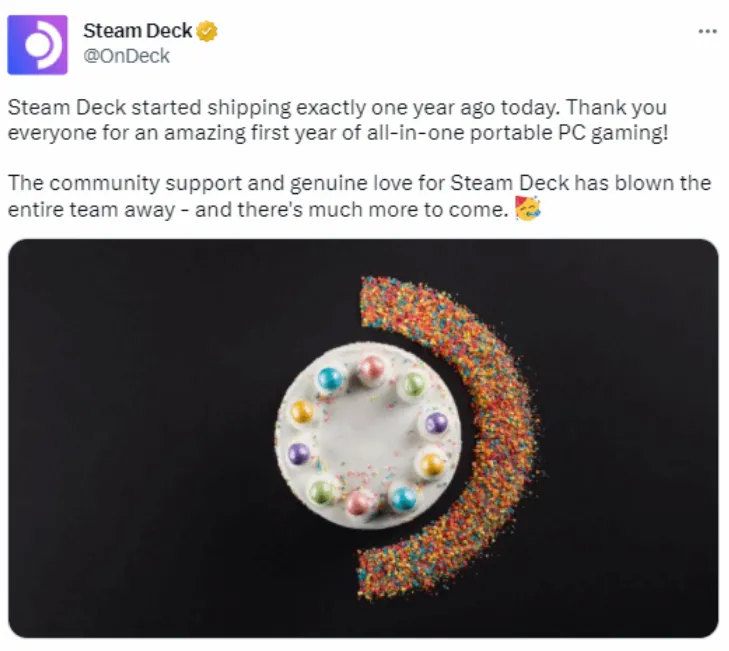729x651 pixels.
Task: Click the party face emoji
Action: pyautogui.click(x=527, y=208)
